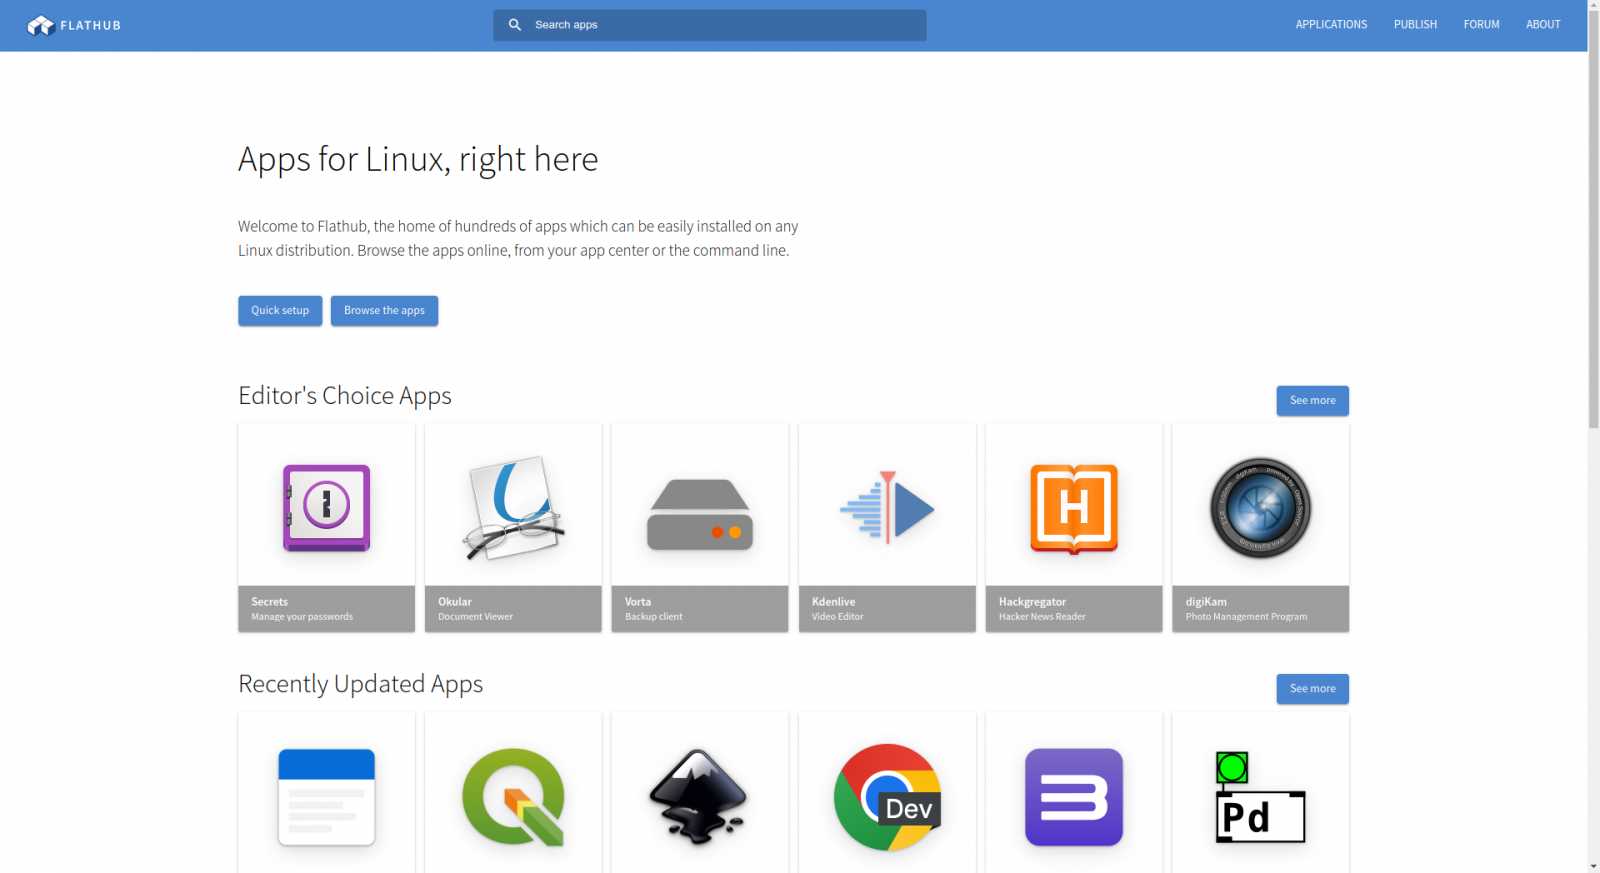Focus the Search apps field
1600x873 pixels.
pos(709,25)
